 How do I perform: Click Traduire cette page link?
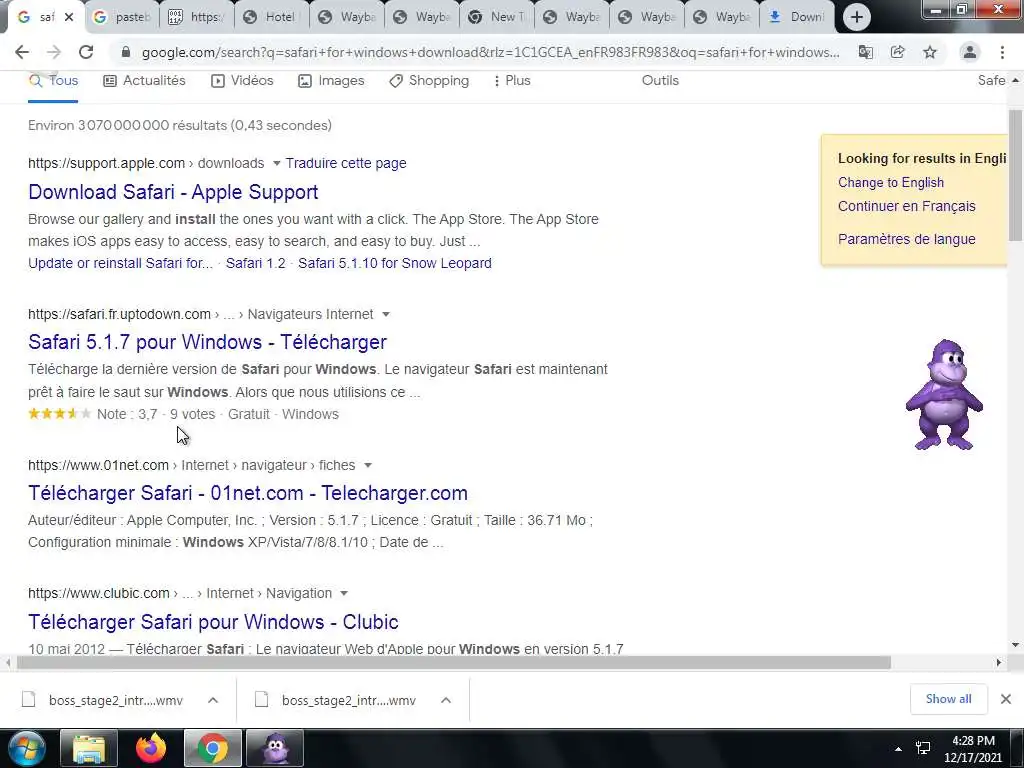[x=345, y=163]
